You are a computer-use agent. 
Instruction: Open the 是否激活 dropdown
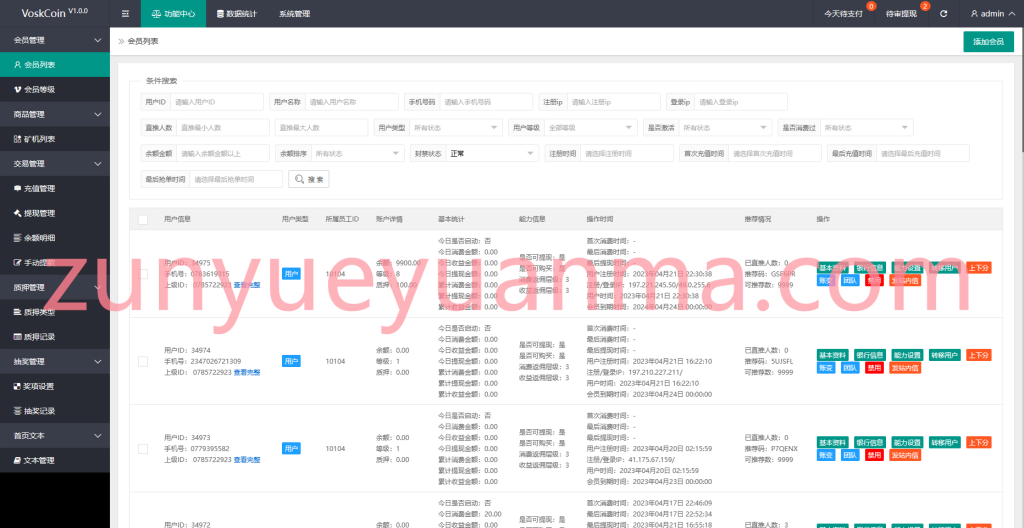[725, 127]
